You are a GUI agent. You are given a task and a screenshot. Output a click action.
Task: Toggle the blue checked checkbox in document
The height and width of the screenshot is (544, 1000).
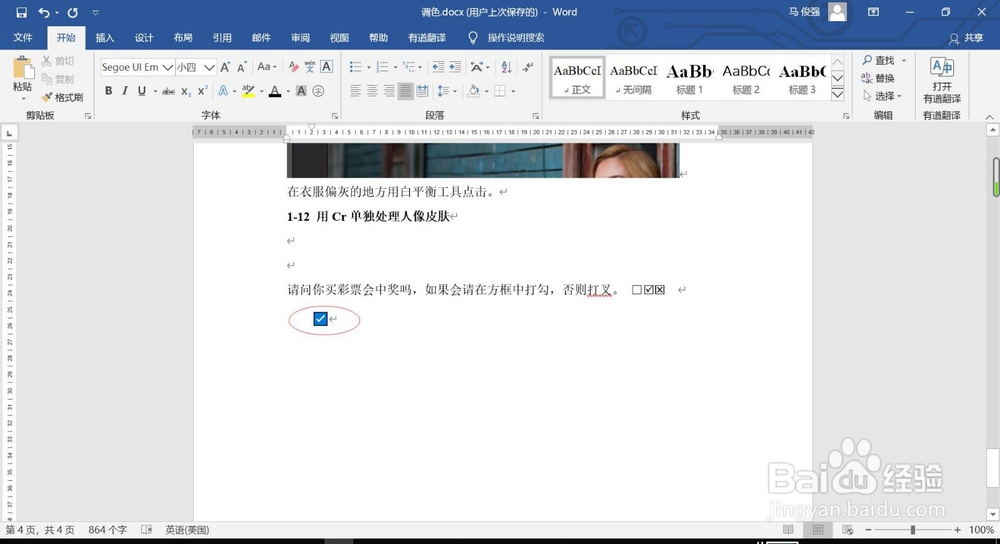pos(320,318)
